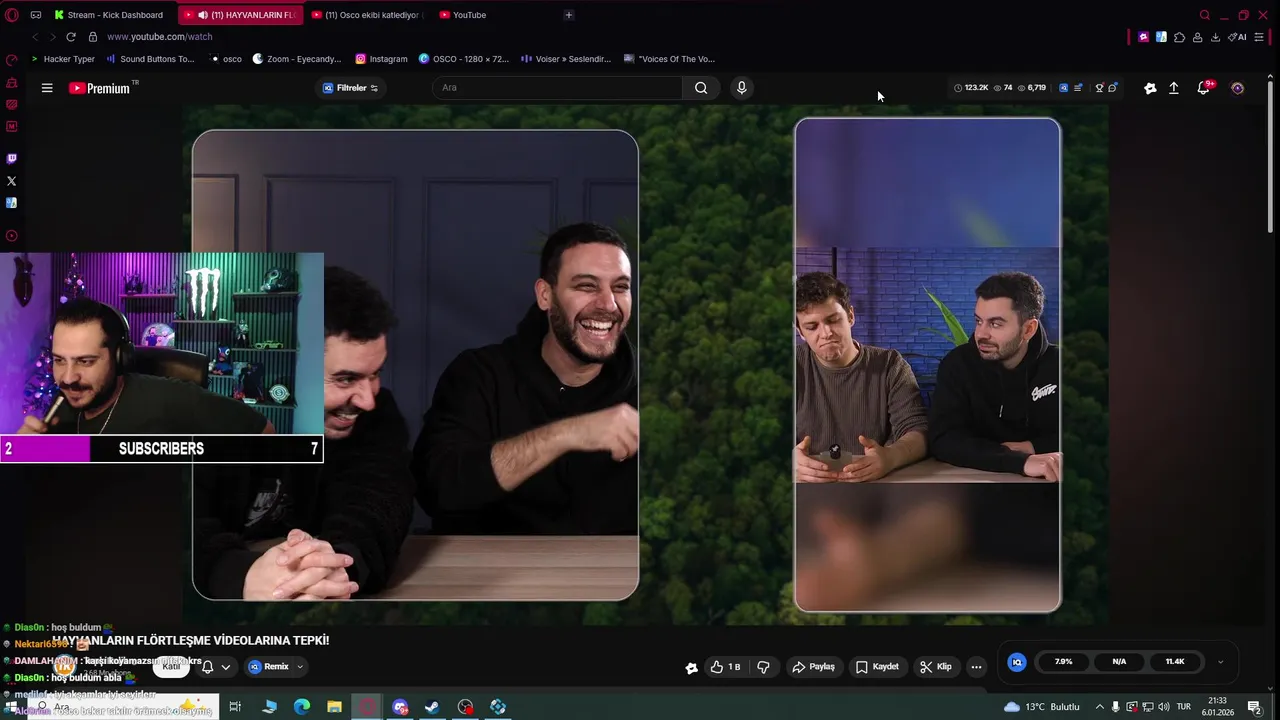Open the YouTube hamburger guide menu
The image size is (1280, 720).
(47, 88)
